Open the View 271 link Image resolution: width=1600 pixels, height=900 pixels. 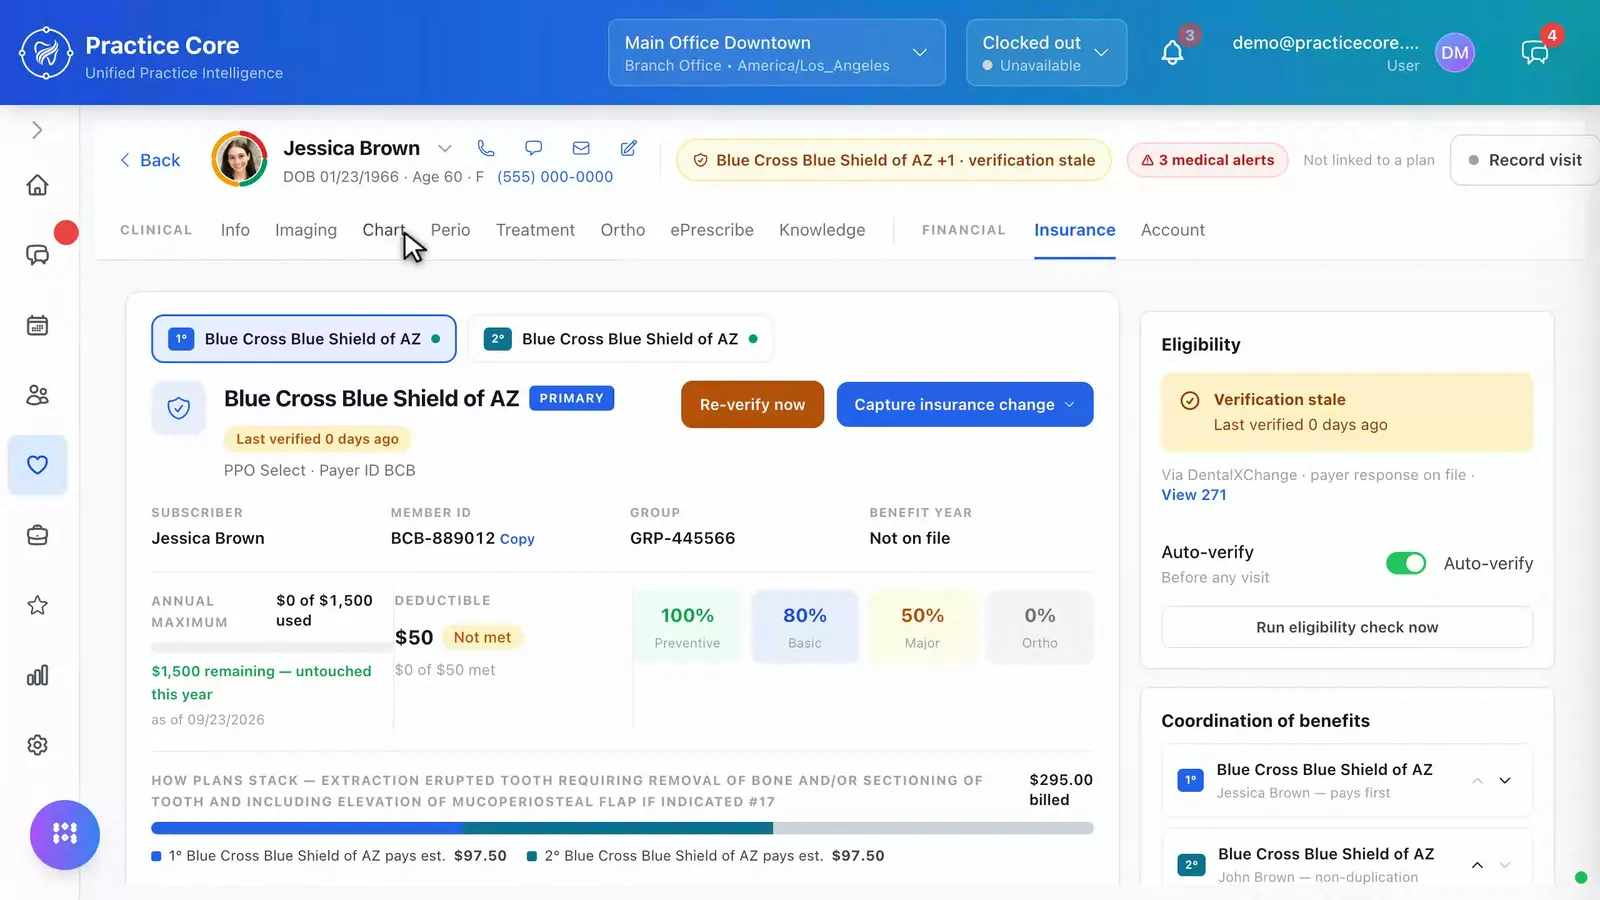click(x=1194, y=495)
